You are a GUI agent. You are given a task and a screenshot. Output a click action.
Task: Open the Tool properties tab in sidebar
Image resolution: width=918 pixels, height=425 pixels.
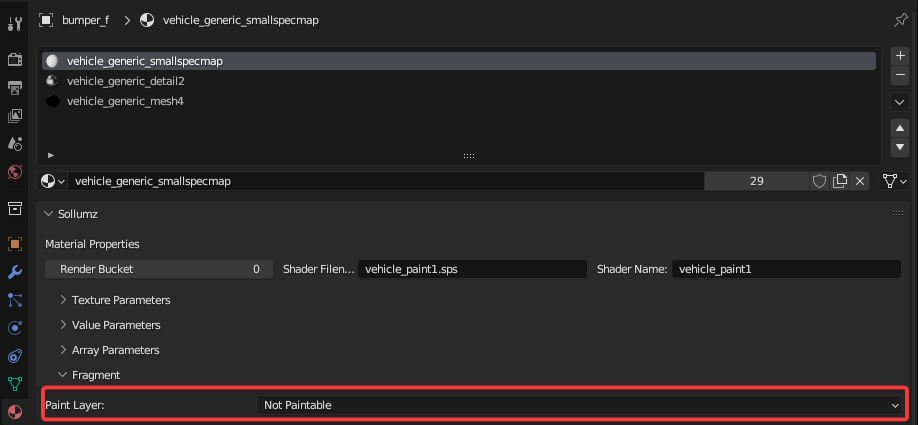pyautogui.click(x=15, y=23)
